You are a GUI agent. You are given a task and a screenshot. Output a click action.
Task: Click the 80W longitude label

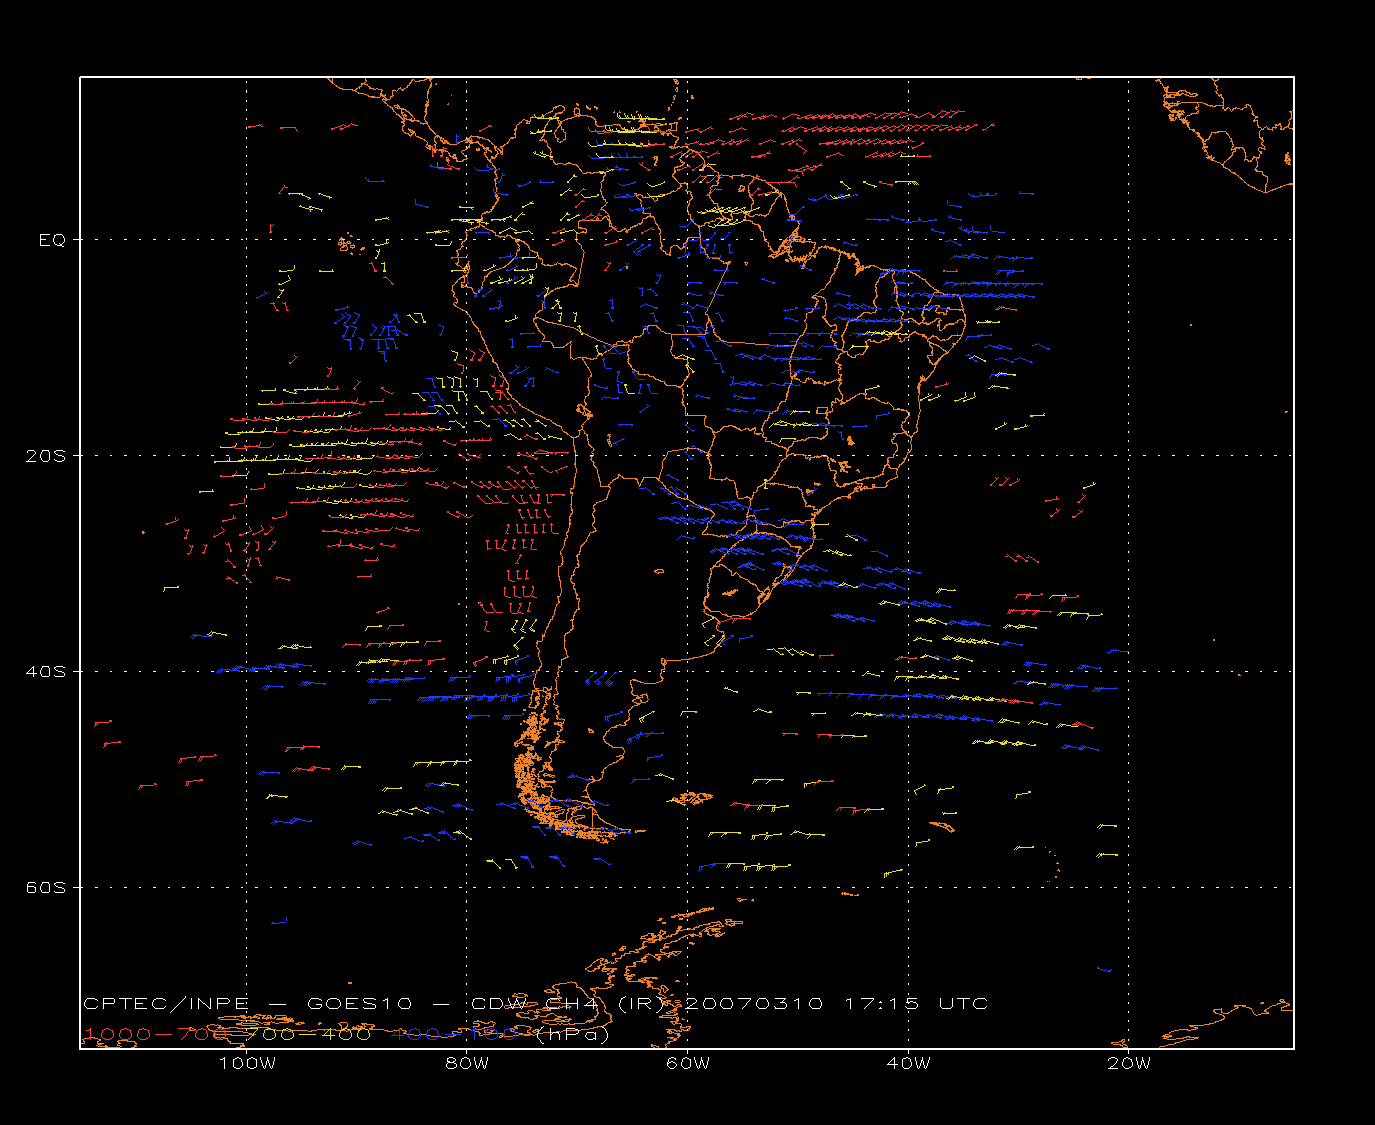click(467, 1063)
